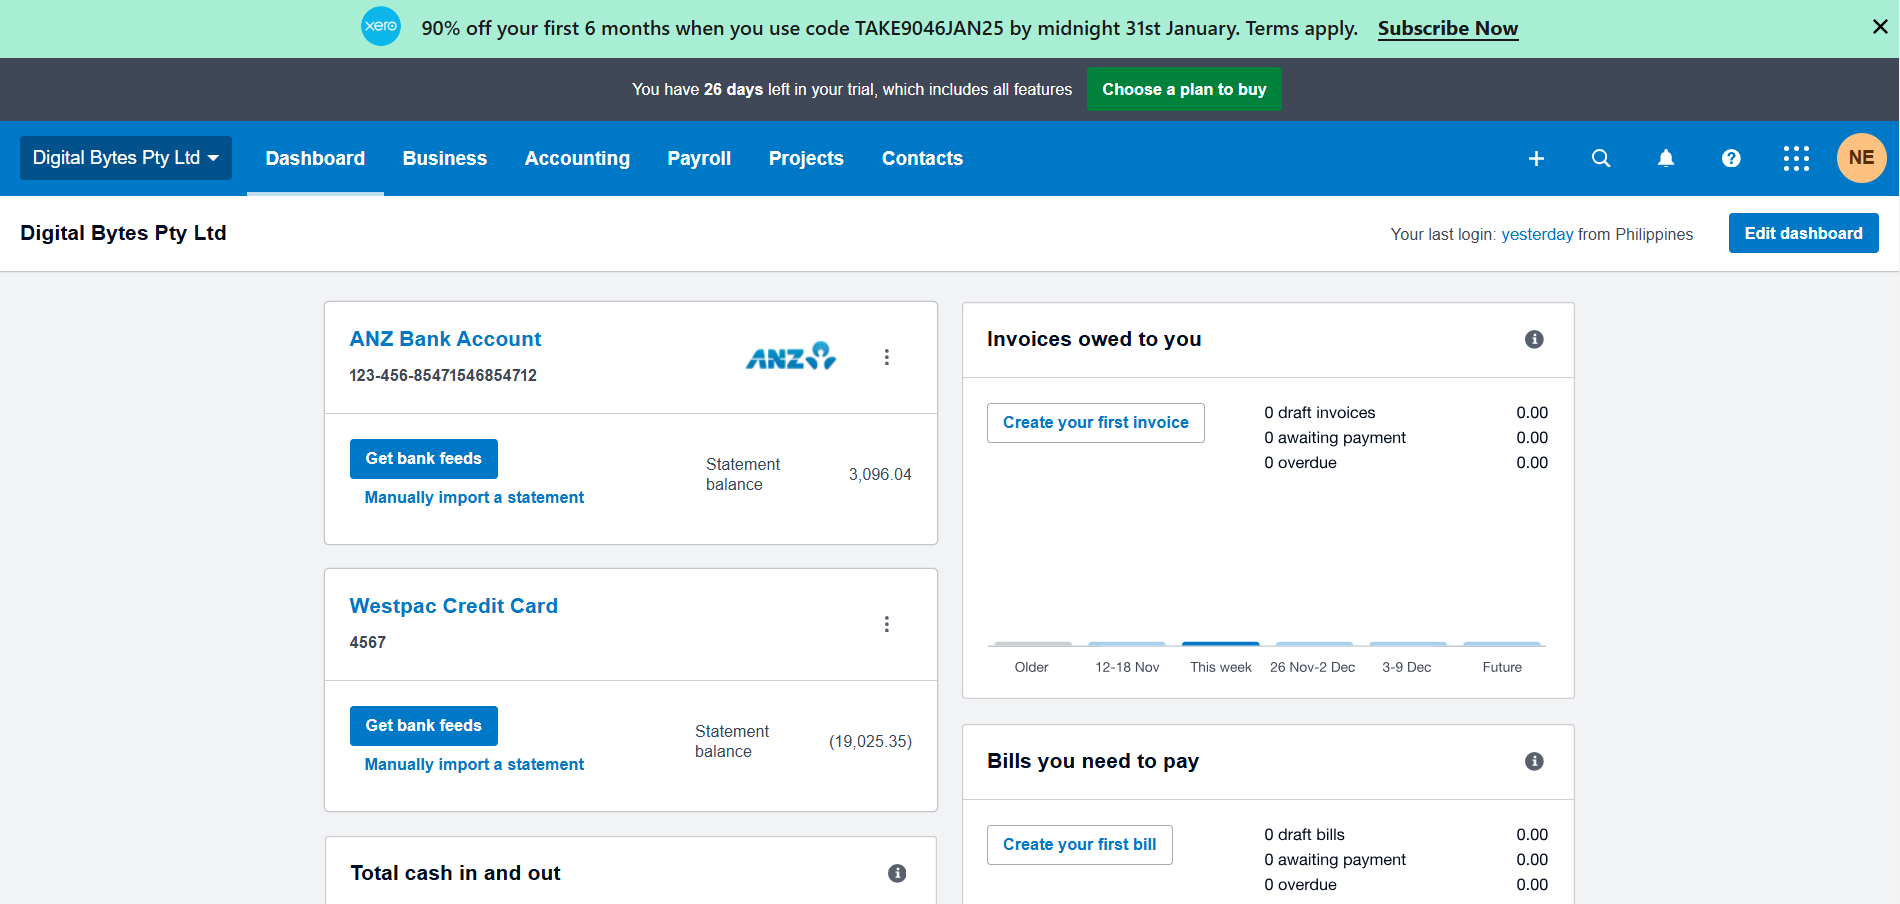
Task: Open the Westpac Credit Card link
Action: click(x=453, y=606)
